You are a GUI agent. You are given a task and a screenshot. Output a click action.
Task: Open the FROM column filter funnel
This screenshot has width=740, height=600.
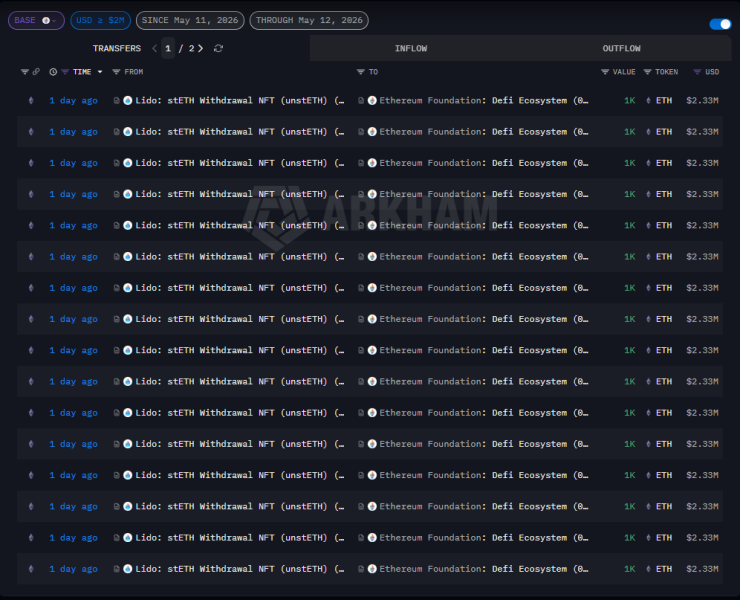point(116,72)
